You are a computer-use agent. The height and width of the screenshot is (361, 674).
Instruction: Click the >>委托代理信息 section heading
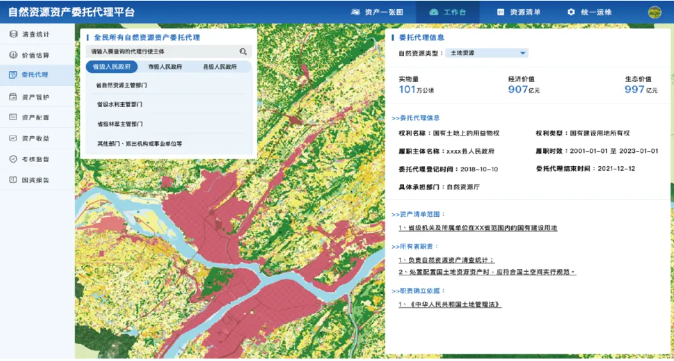point(415,118)
